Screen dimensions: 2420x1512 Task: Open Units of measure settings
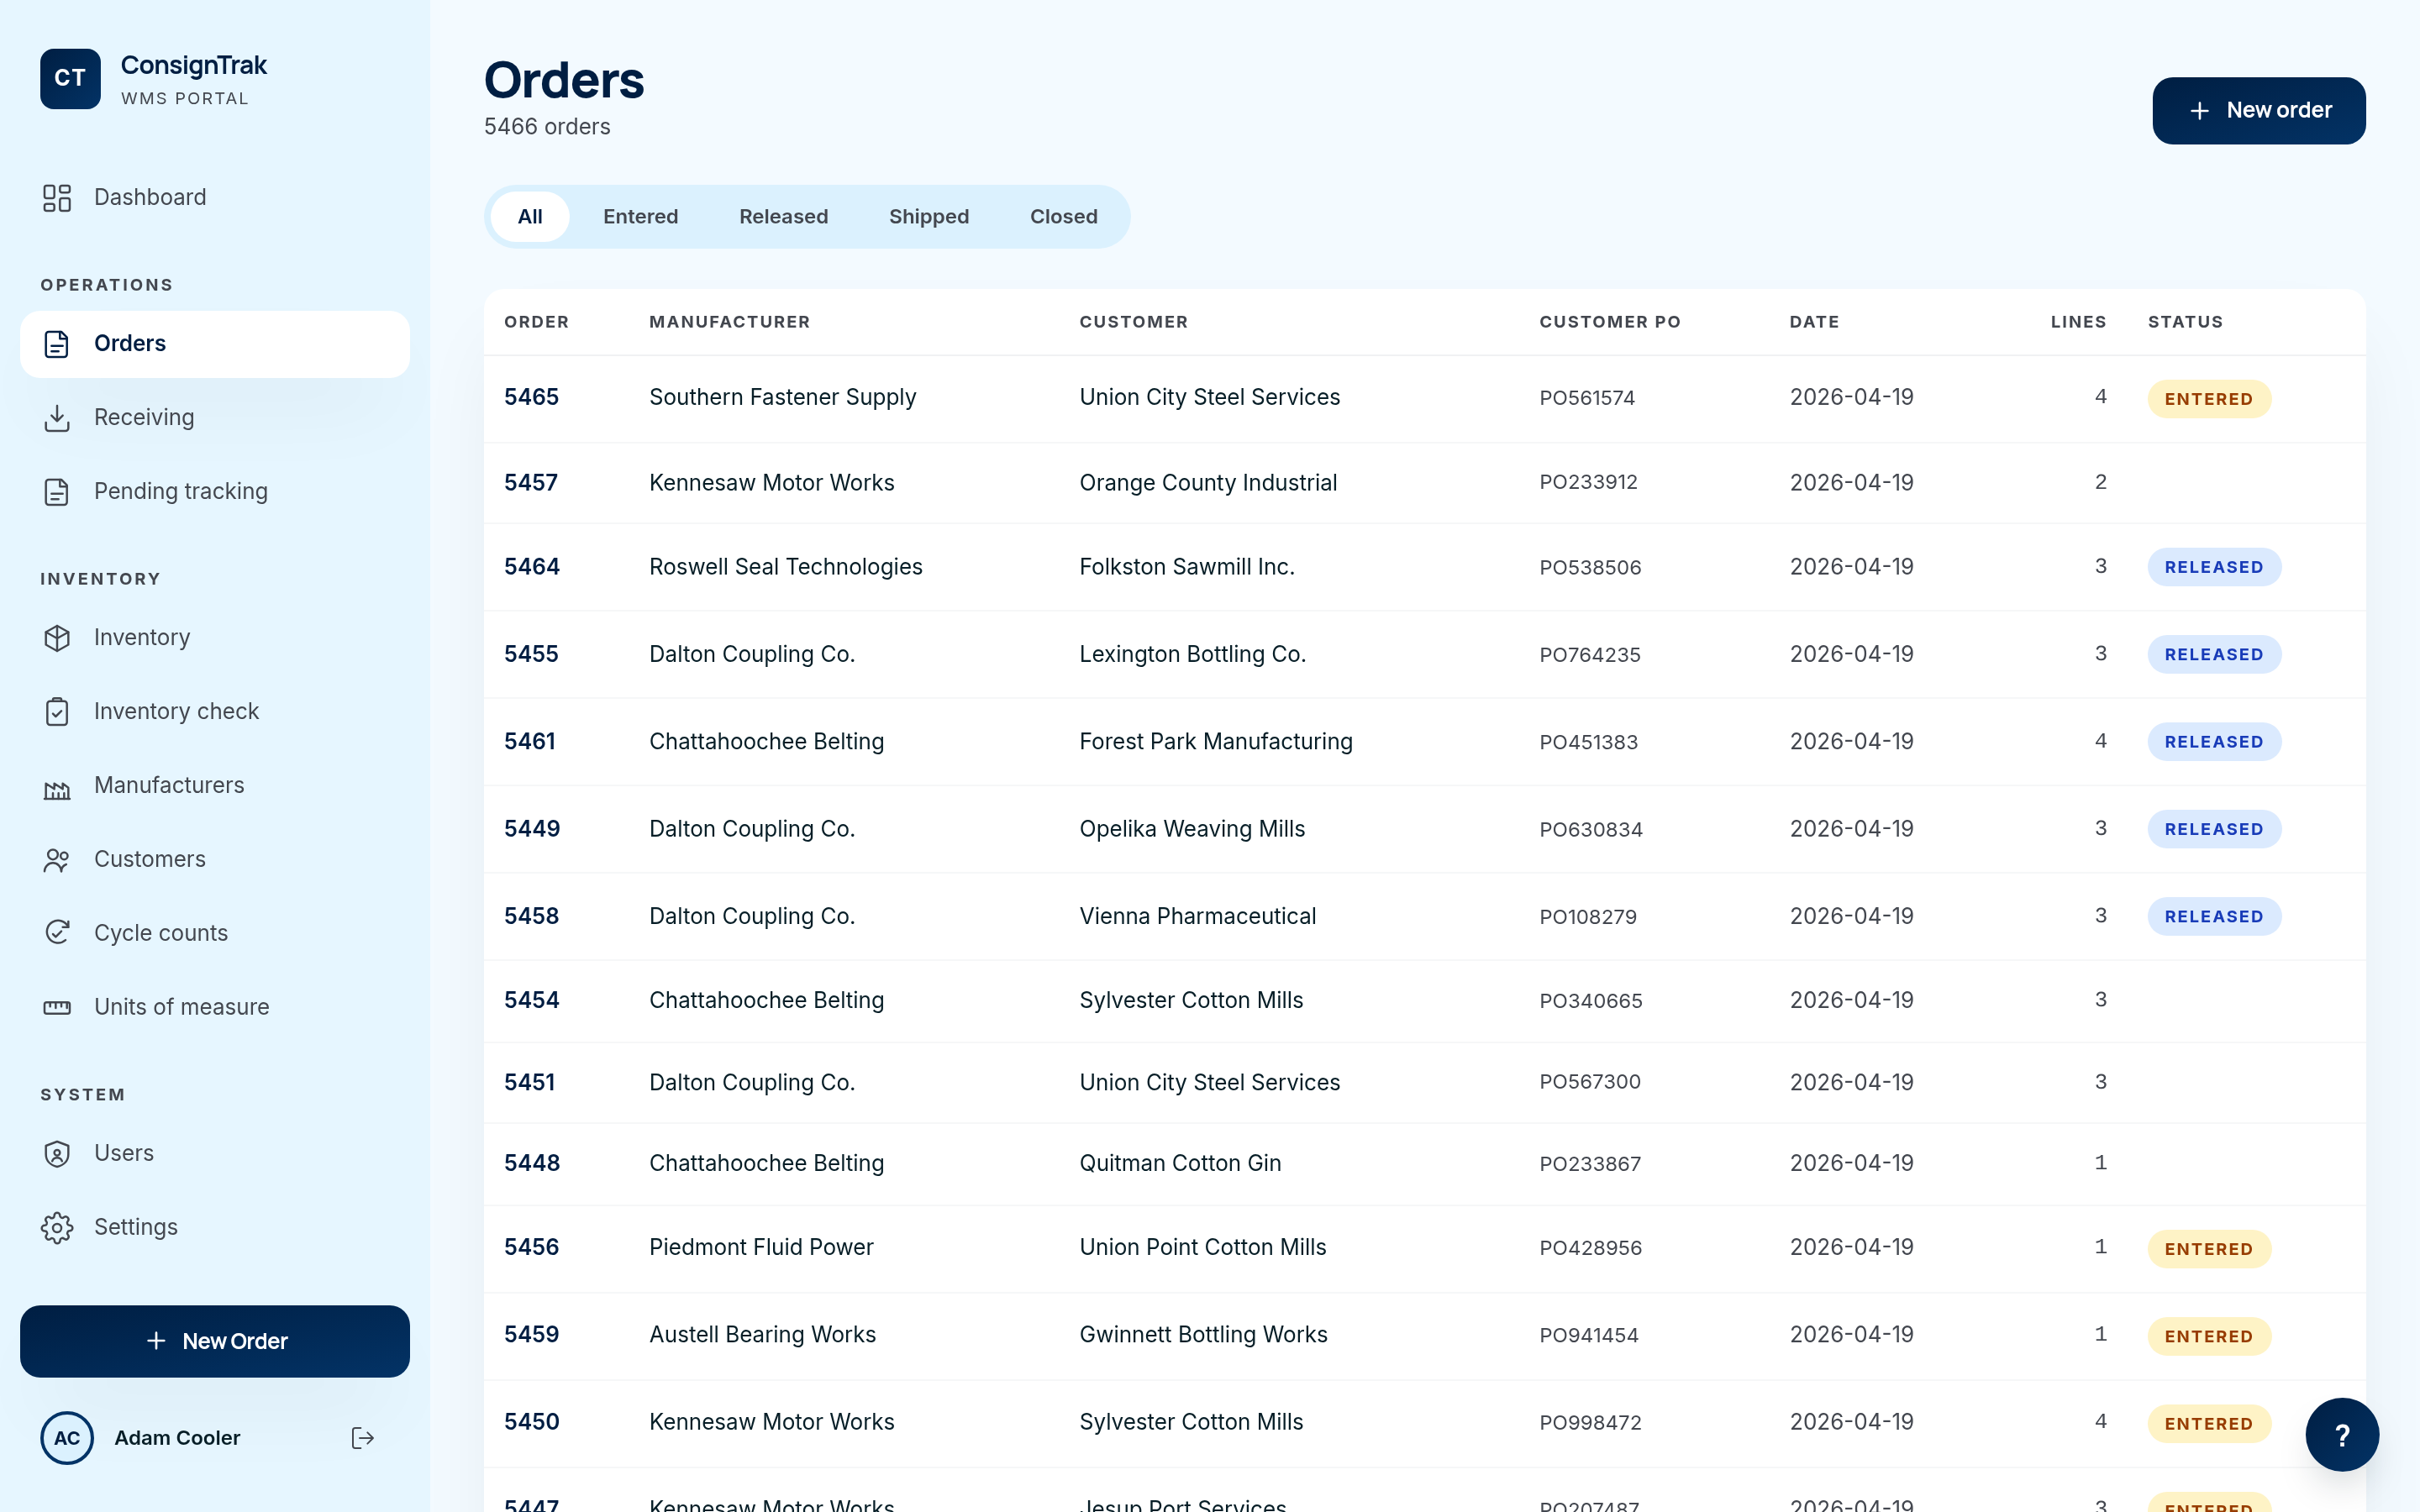point(181,1006)
